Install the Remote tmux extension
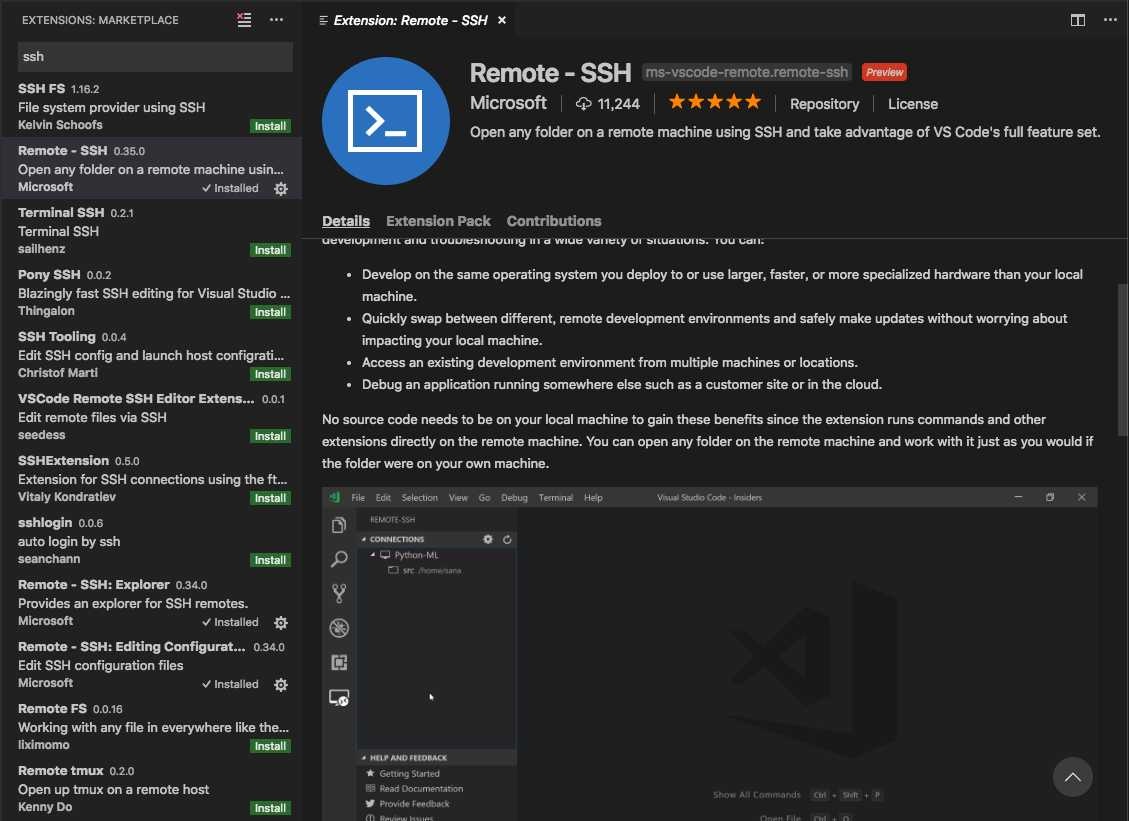1129x821 pixels. click(x=271, y=808)
